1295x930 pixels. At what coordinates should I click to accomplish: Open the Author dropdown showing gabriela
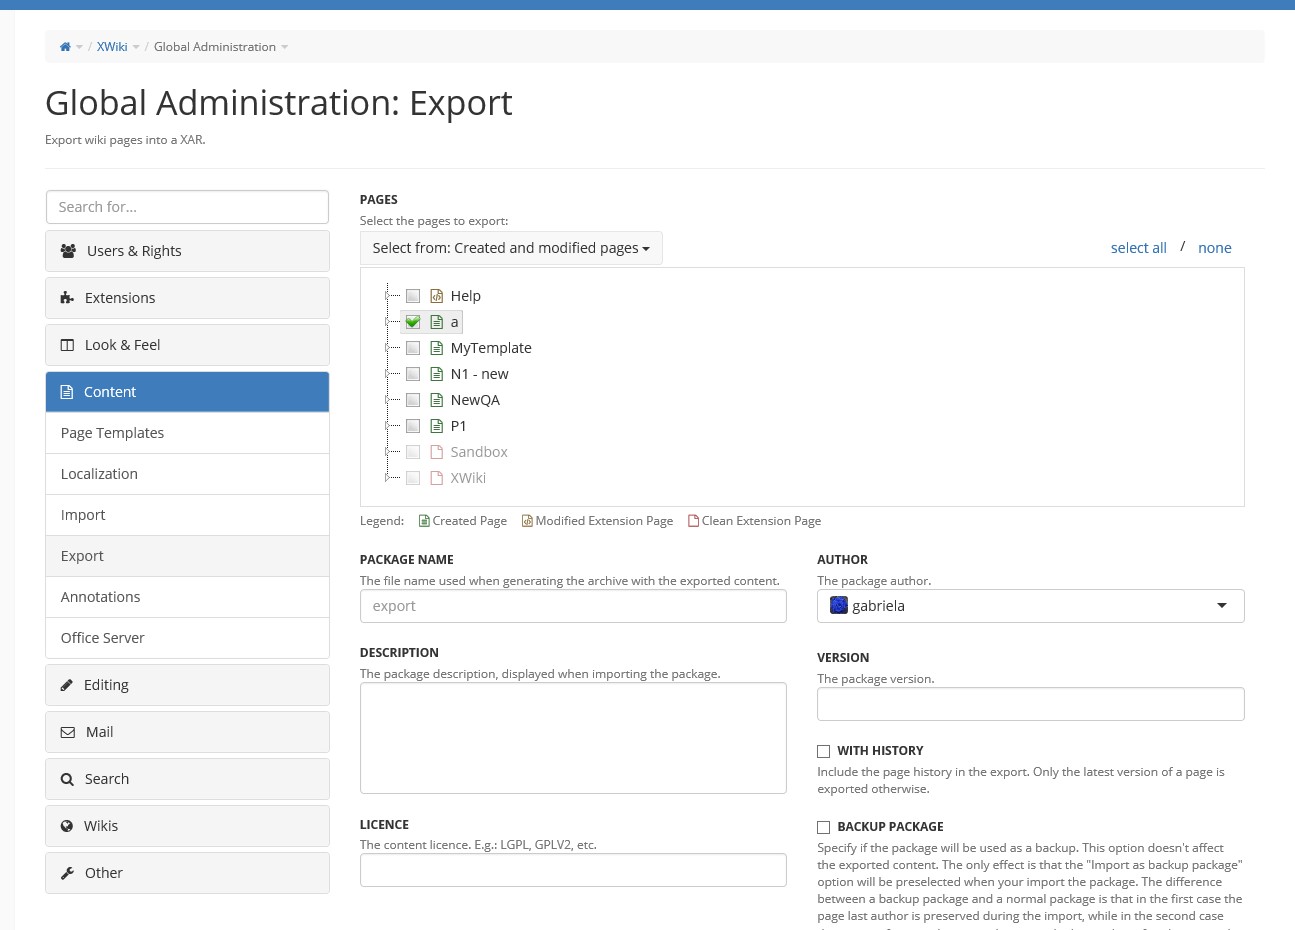pos(1030,606)
